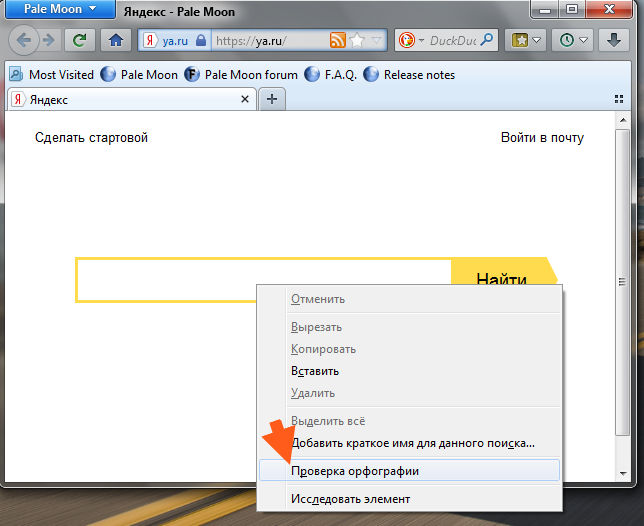The image size is (644, 526).
Task: Click the RSS feed icon in the address bar
Action: (338, 40)
